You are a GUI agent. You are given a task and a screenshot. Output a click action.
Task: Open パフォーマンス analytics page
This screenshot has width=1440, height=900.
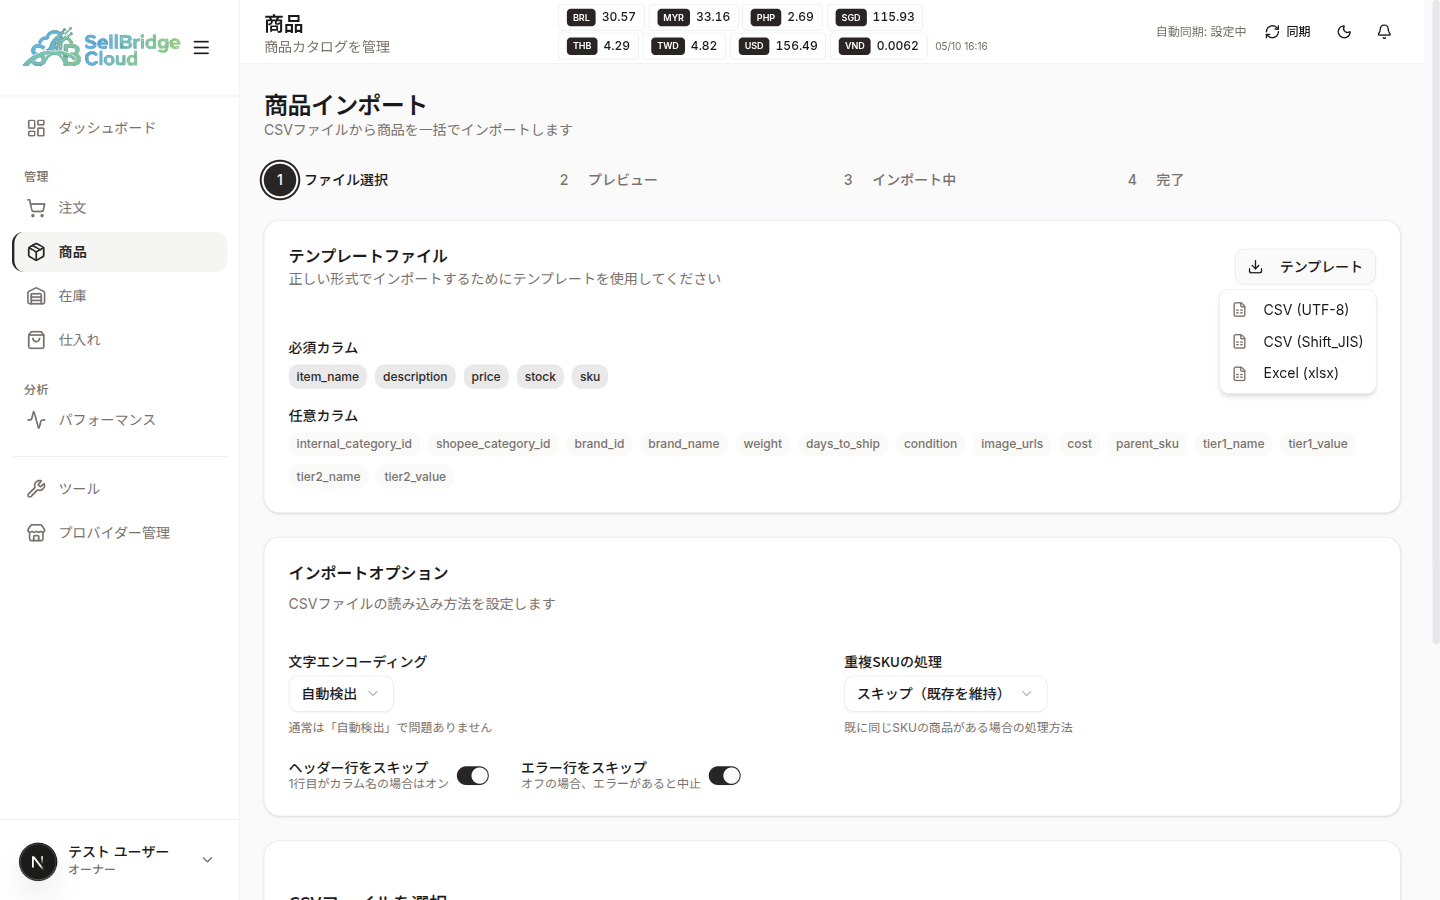pos(120,420)
